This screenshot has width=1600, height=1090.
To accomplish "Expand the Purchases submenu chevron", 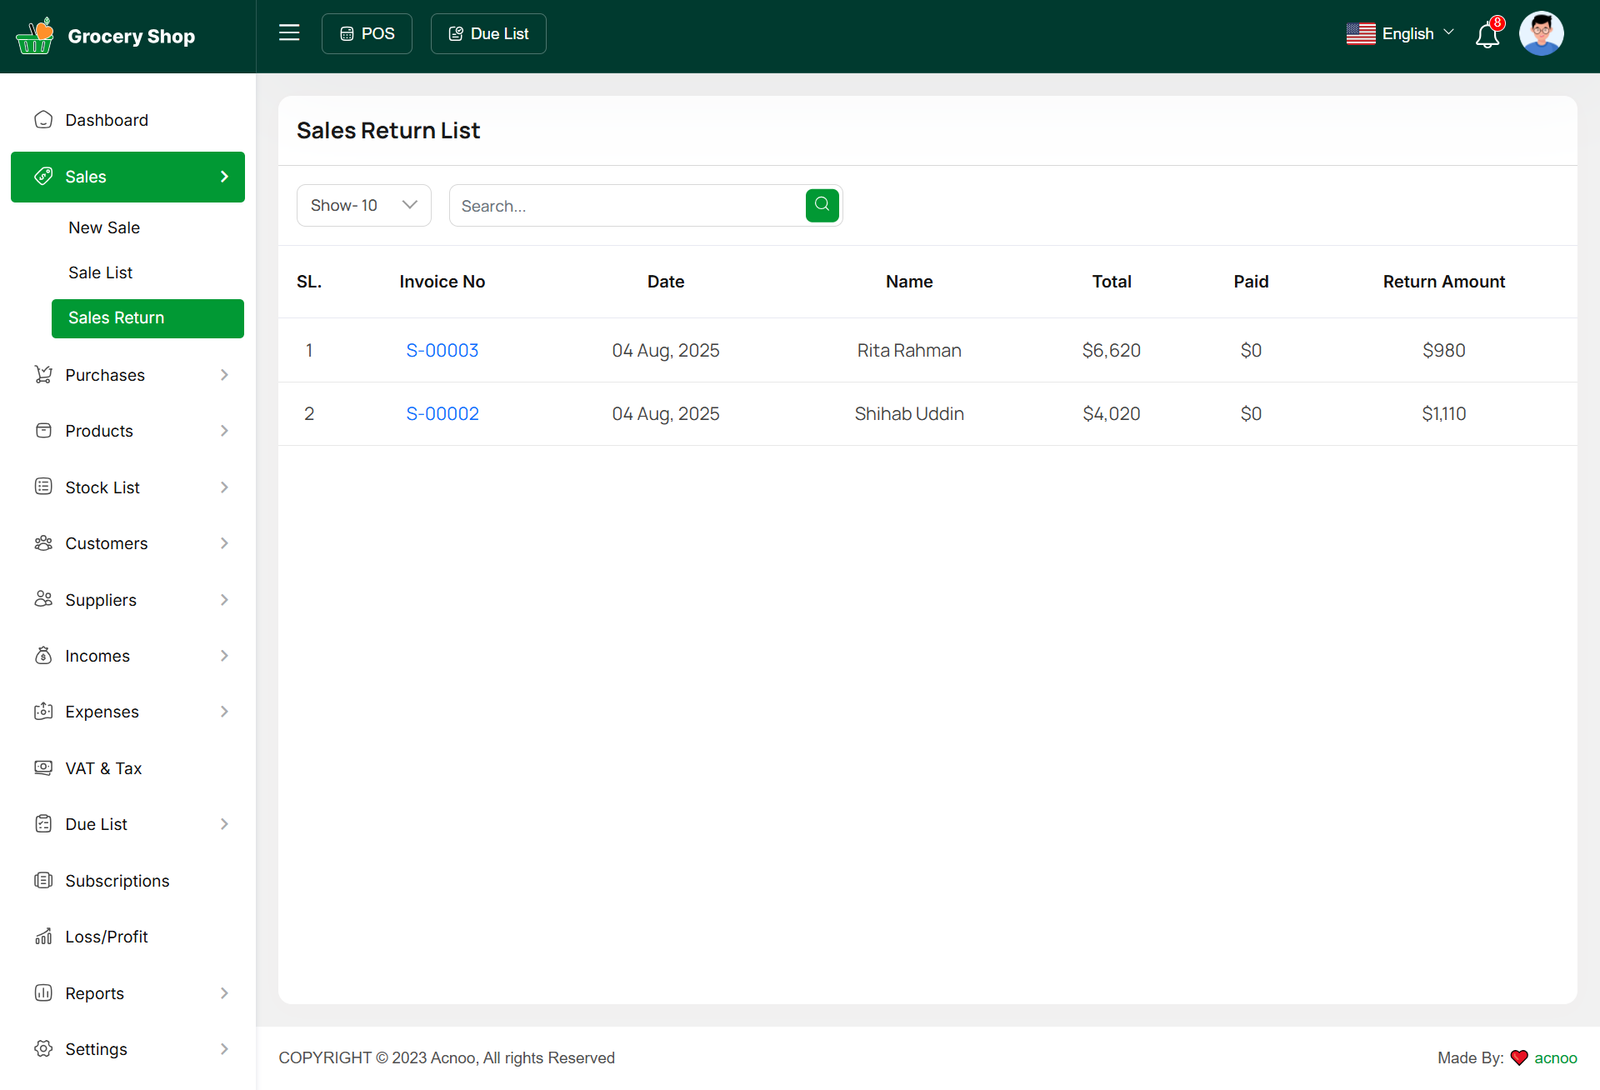I will coord(224,375).
